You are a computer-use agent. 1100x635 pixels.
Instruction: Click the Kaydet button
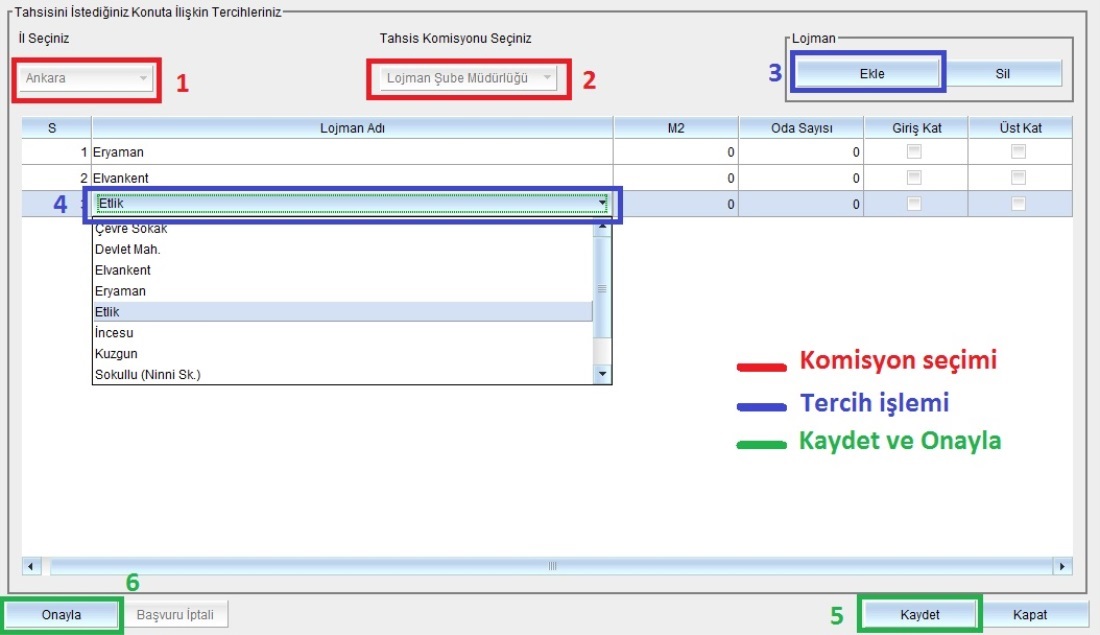pyautogui.click(x=919, y=614)
